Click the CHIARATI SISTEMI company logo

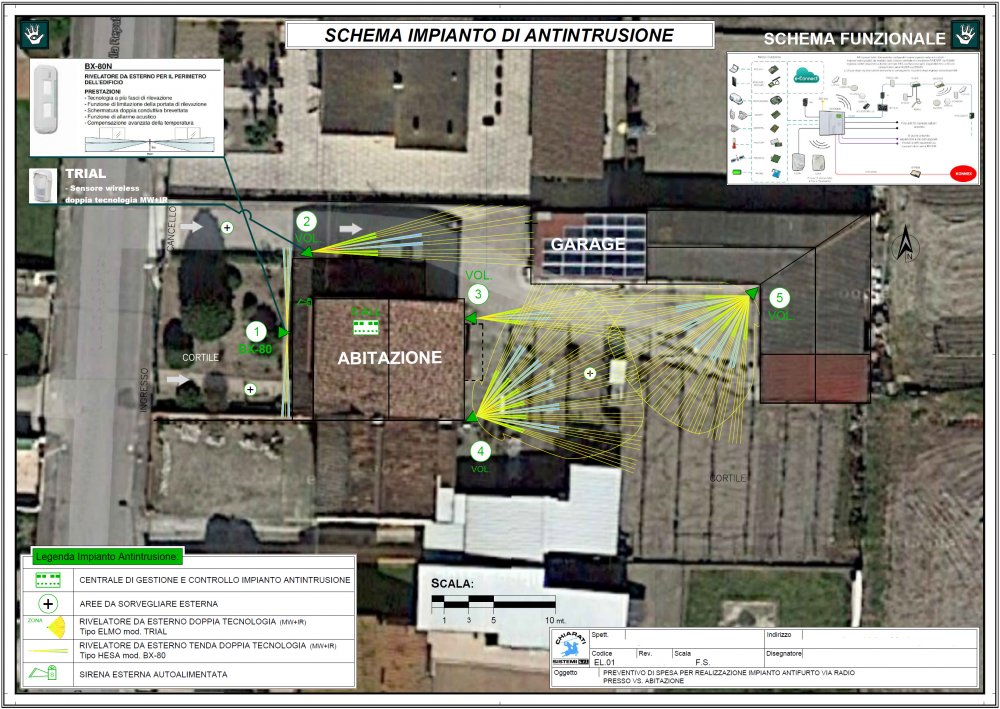click(x=571, y=649)
